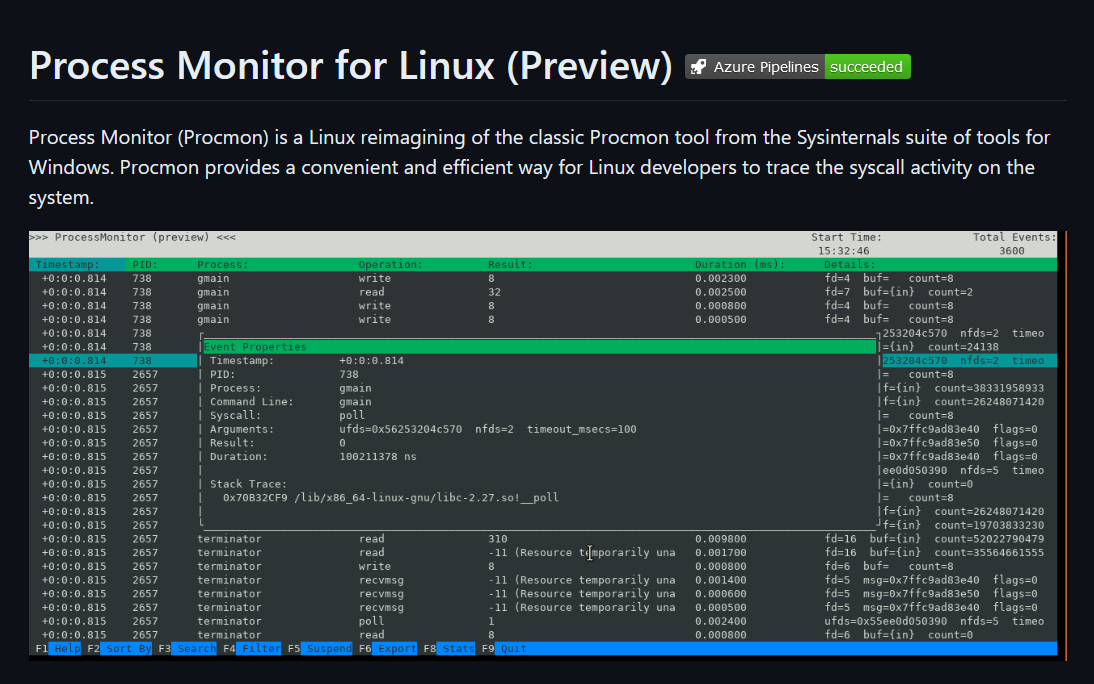Image resolution: width=1094 pixels, height=684 pixels.
Task: Click the terminator poll row
Action: (x=543, y=621)
